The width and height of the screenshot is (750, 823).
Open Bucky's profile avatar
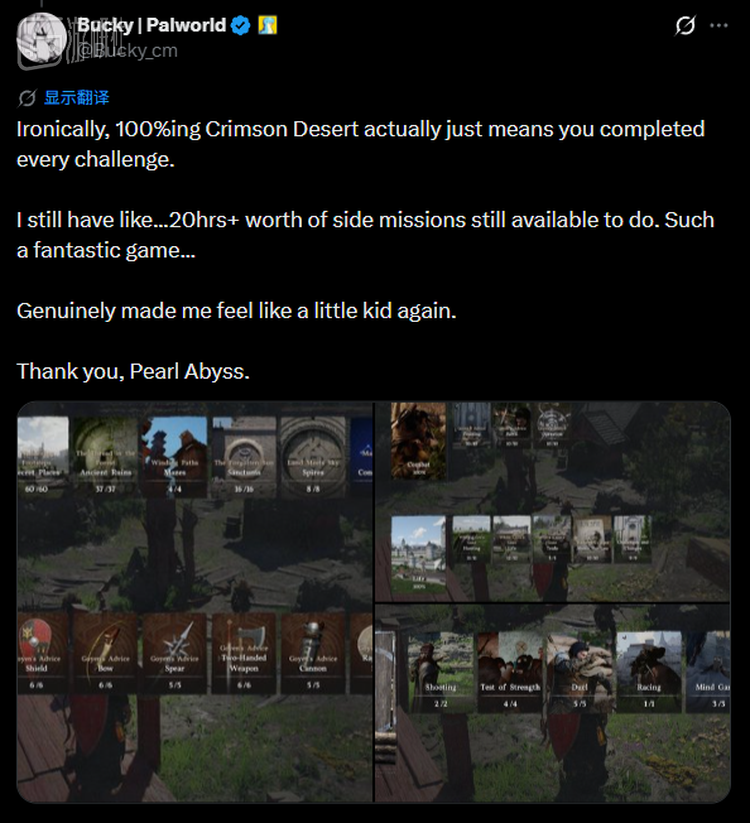(x=41, y=38)
